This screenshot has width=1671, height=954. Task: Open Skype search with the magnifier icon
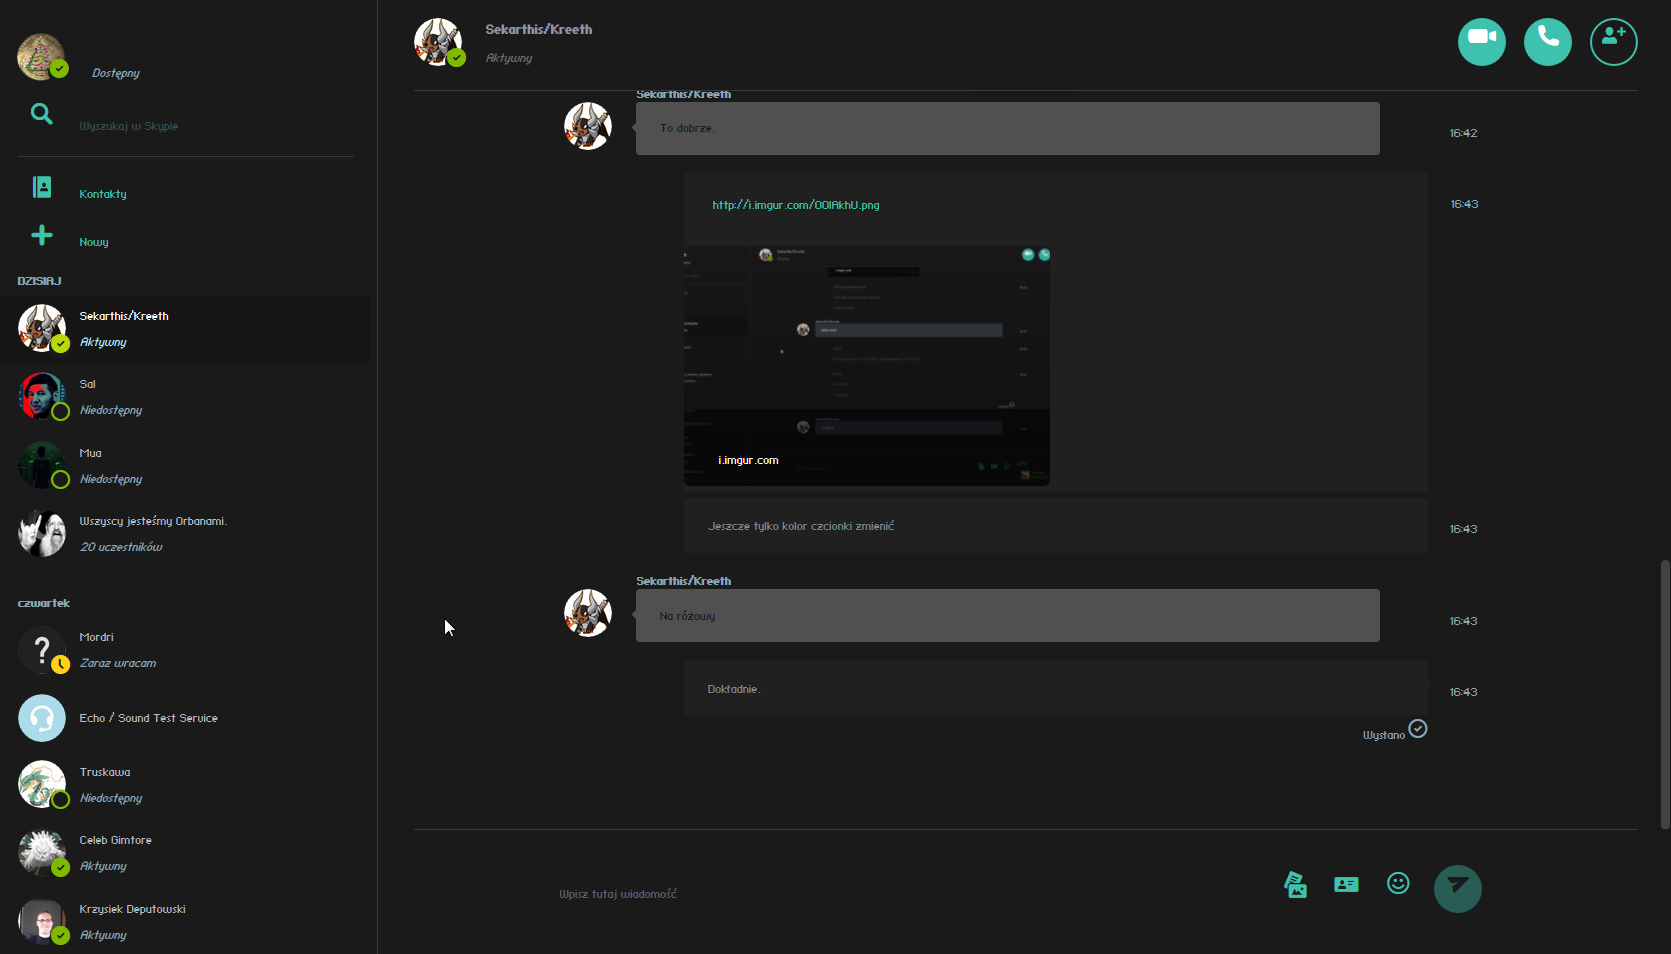point(42,113)
